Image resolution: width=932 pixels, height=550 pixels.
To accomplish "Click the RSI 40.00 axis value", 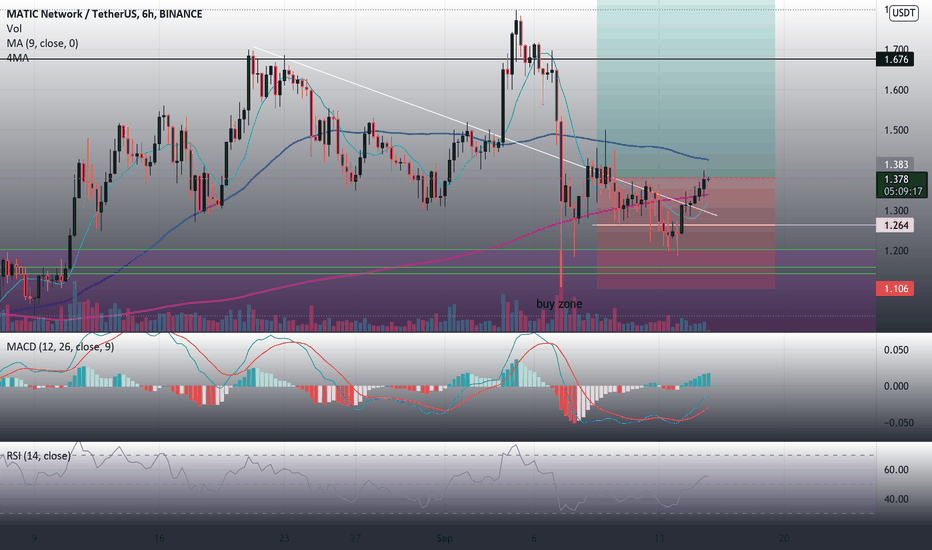I will click(896, 499).
